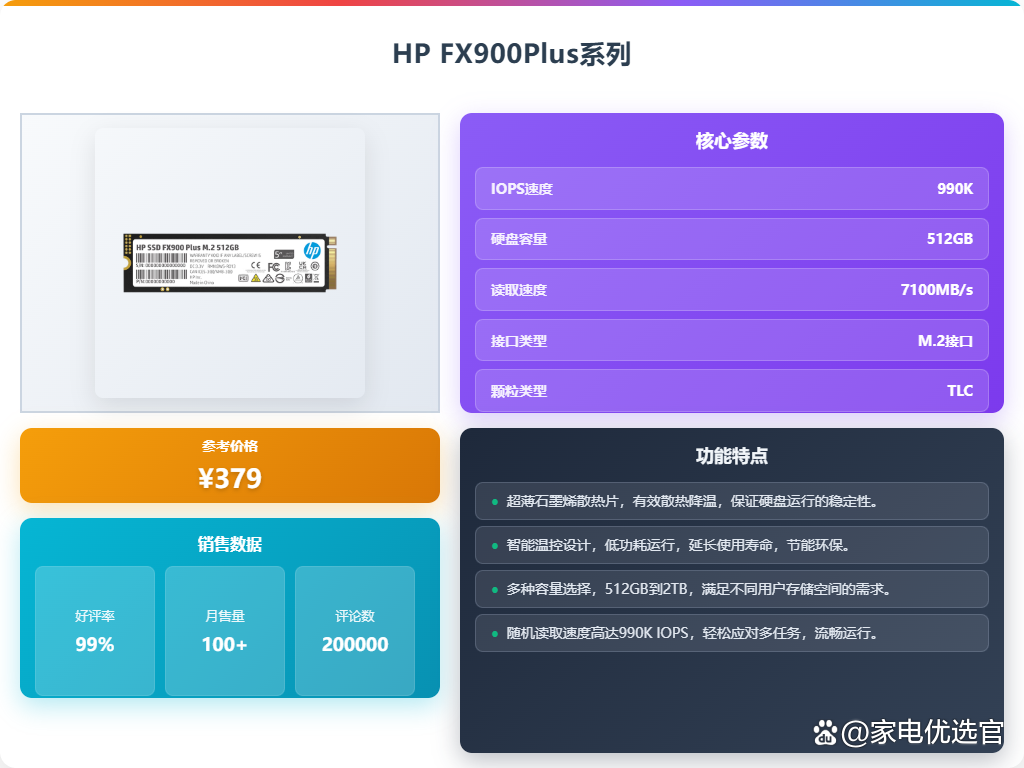Click the 销售数据 heading
Viewport: 1024px width, 768px height.
tap(230, 544)
